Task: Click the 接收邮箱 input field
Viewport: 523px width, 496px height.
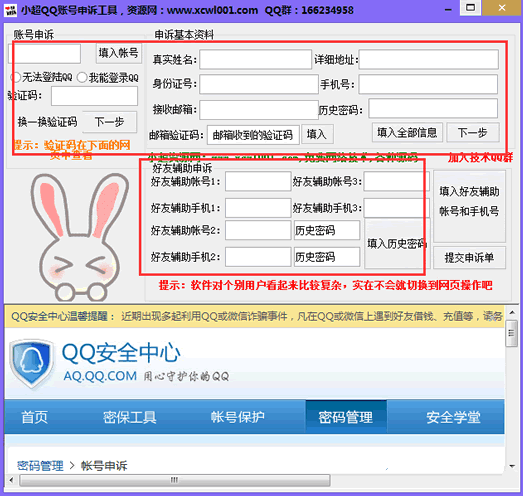Action: click(259, 109)
